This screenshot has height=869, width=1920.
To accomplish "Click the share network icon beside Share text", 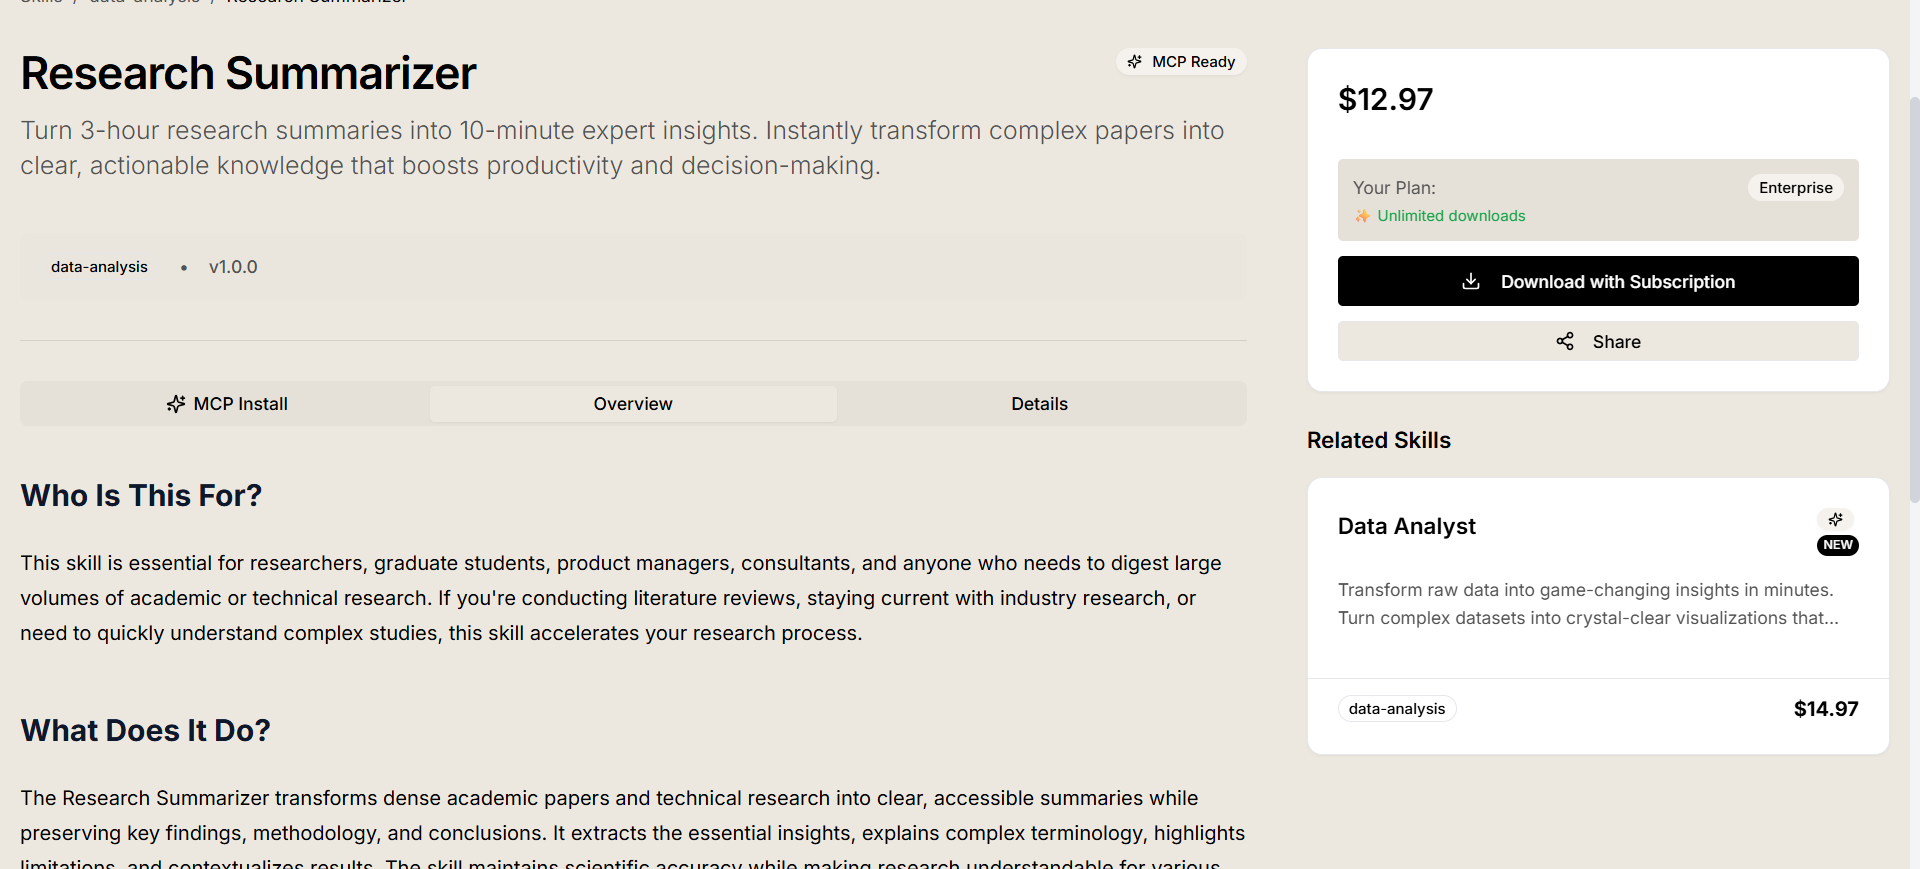I will tap(1565, 341).
